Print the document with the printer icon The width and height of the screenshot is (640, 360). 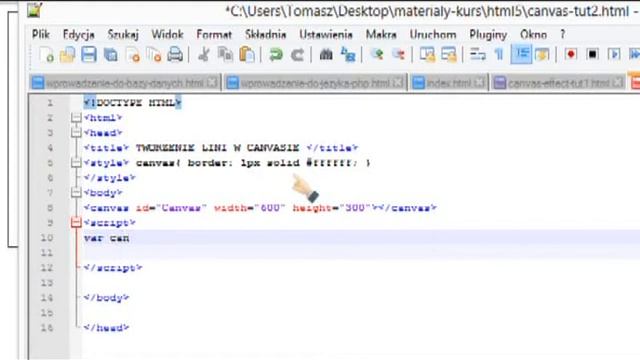click(x=175, y=54)
